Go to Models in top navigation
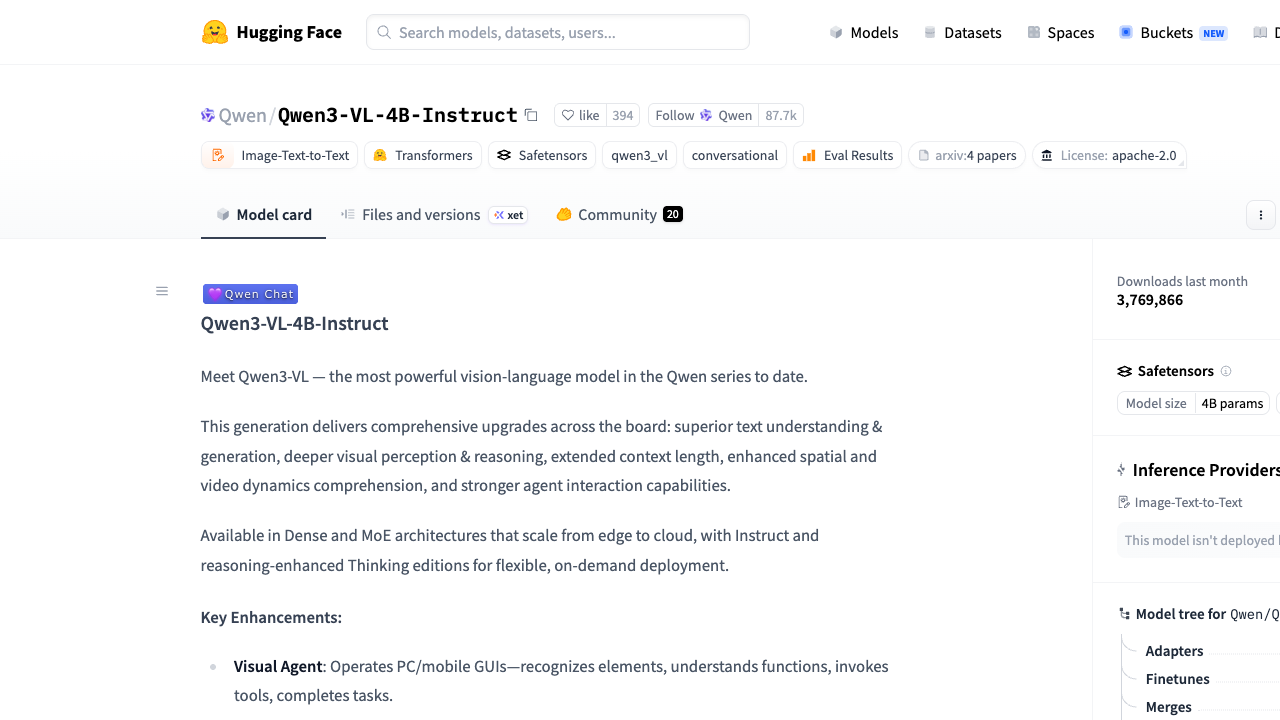Screen dimensions: 1280x720 pyautogui.click(x=864, y=32)
